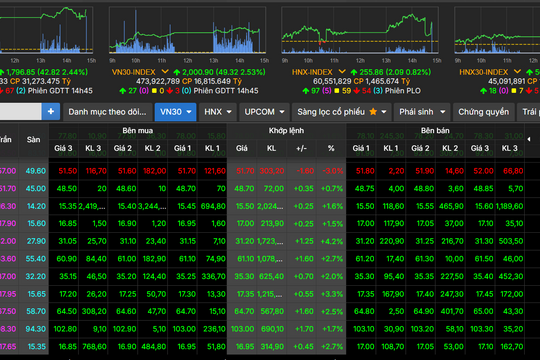Click the blue plus add button
This screenshot has width=540, height=360.
51,112
